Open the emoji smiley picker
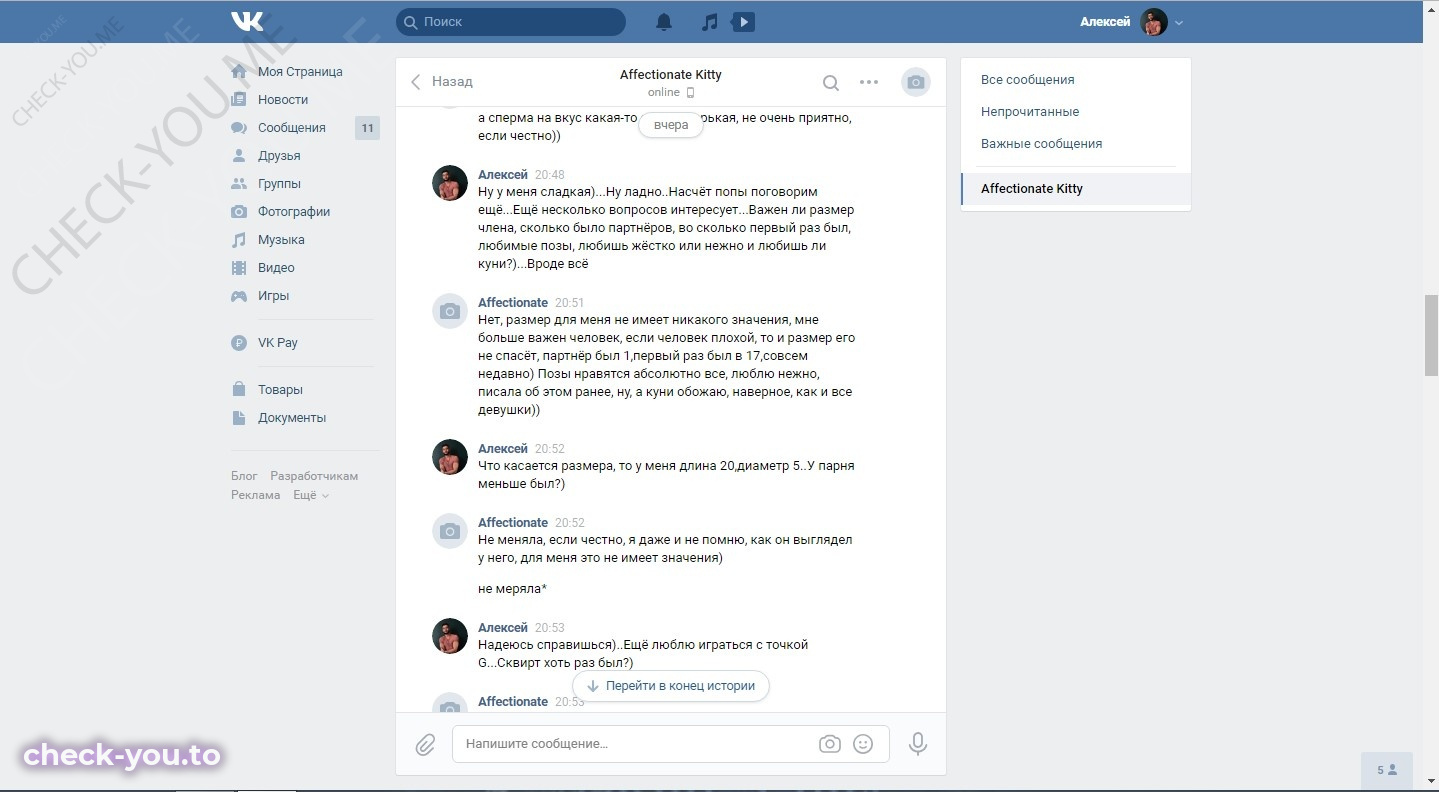This screenshot has width=1439, height=792. [x=863, y=744]
